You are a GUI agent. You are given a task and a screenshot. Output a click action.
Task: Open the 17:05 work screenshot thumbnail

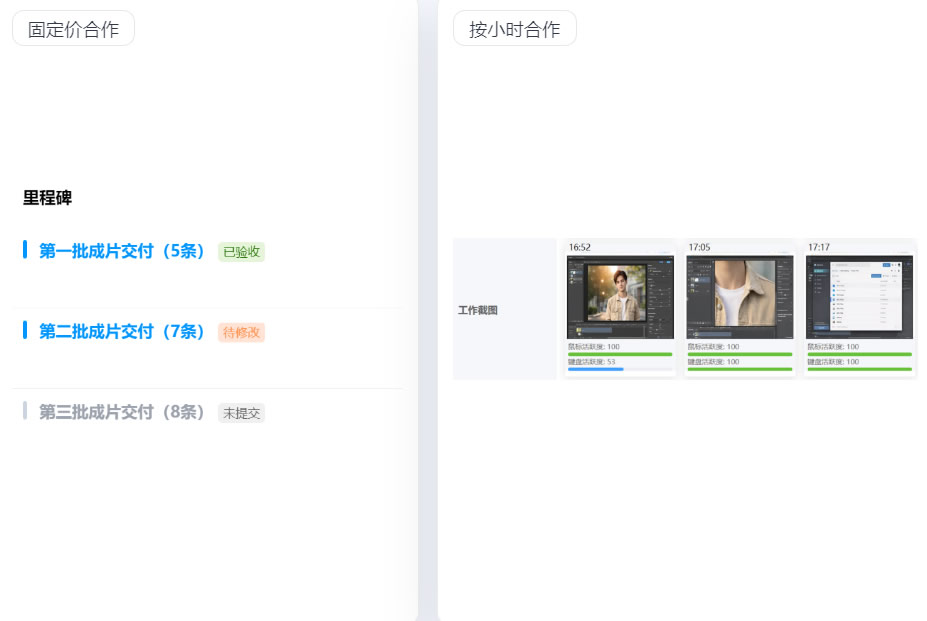coord(740,297)
